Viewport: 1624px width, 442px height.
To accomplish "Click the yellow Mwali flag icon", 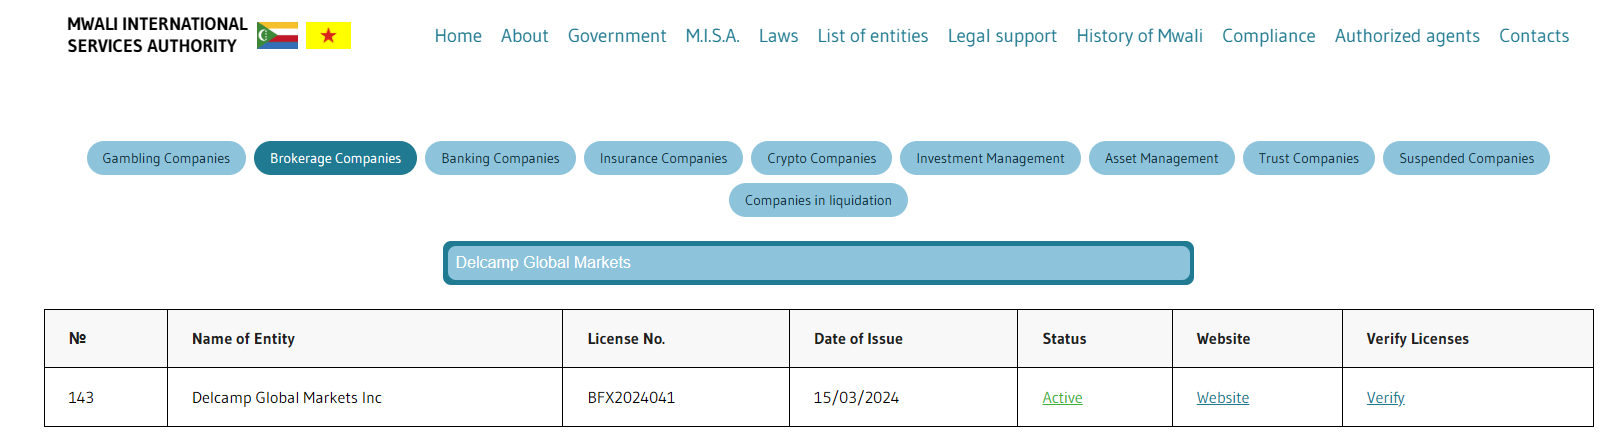I will tap(328, 36).
